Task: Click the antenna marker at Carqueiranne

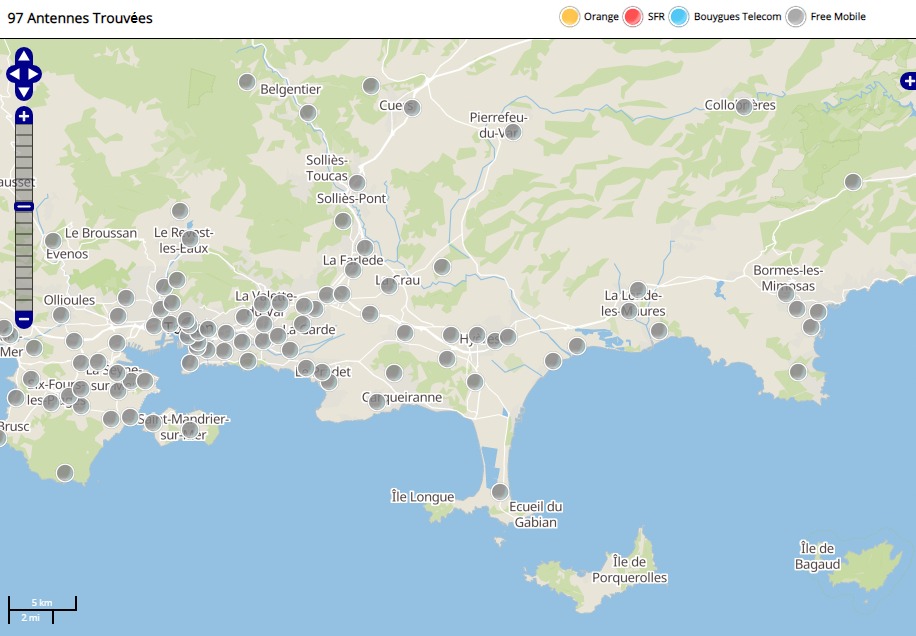Action: point(377,401)
